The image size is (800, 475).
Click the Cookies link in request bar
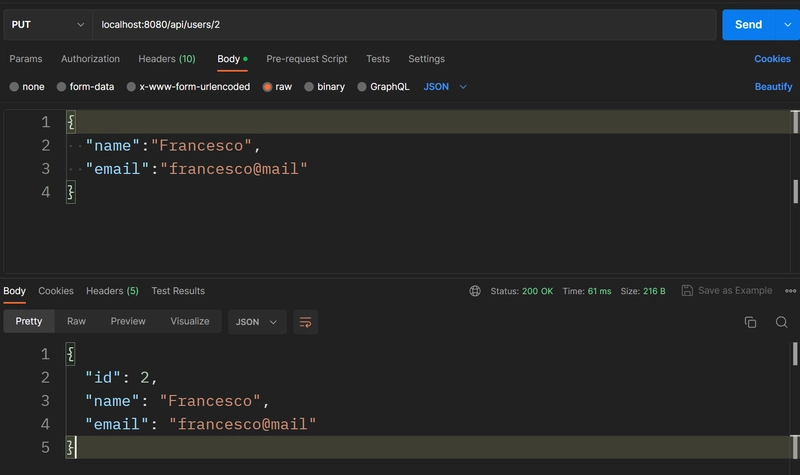coord(772,59)
